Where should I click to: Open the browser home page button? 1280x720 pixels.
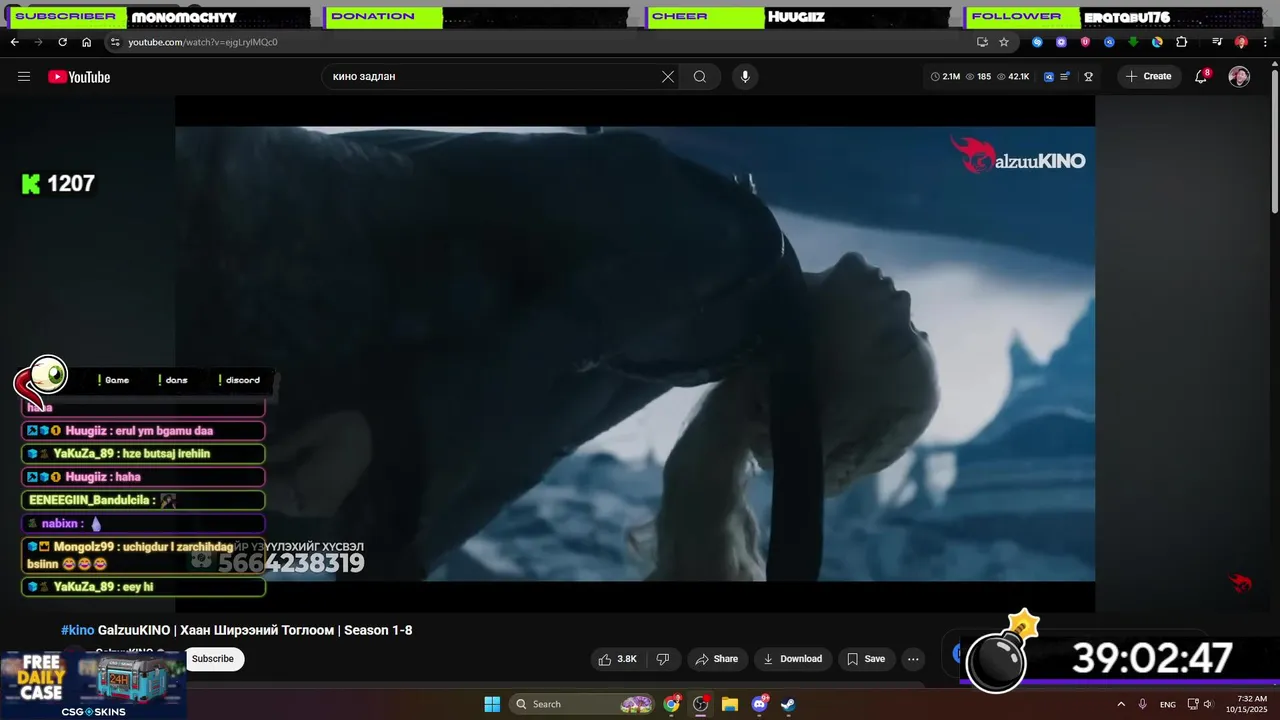tap(86, 42)
